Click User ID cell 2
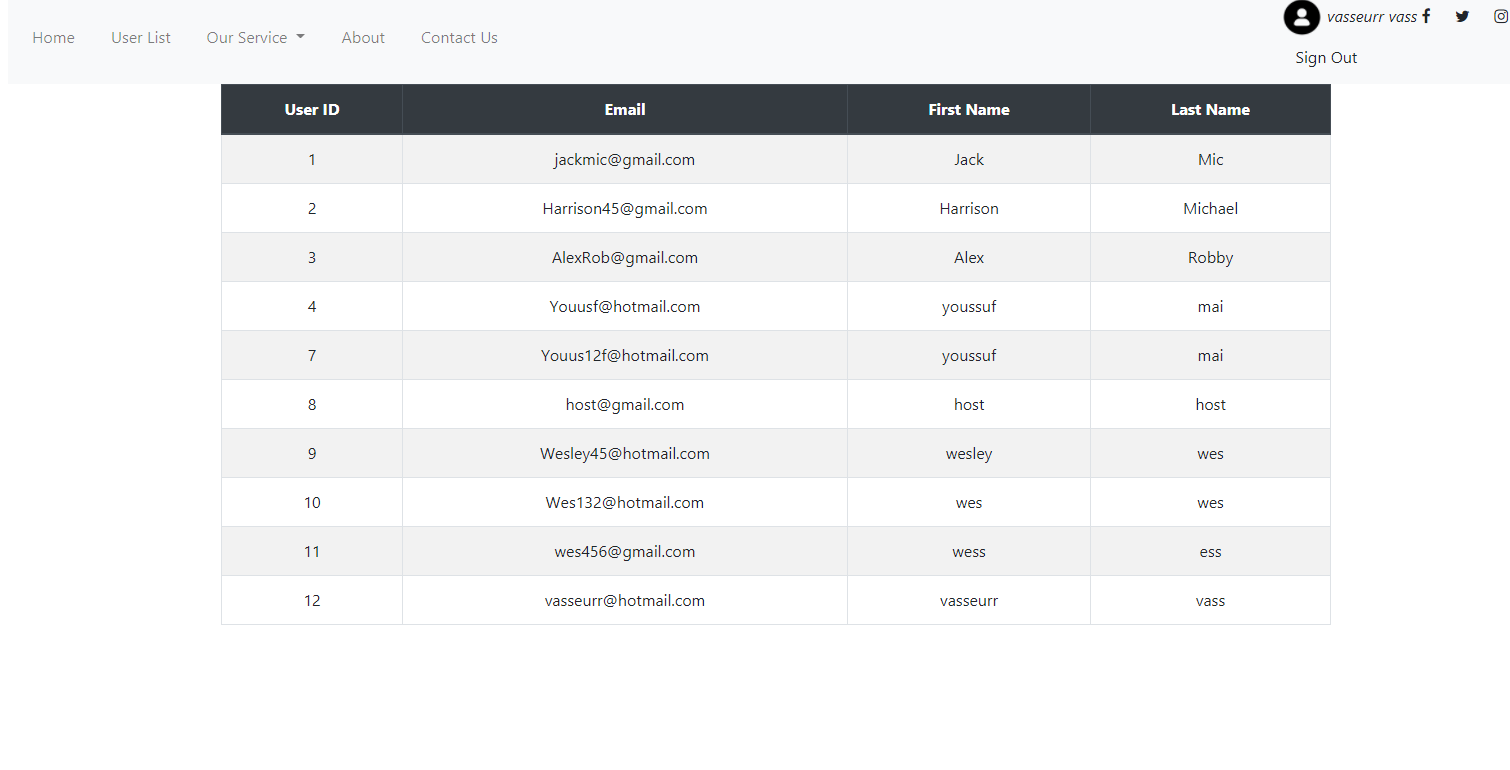The width and height of the screenshot is (1510, 770). (x=312, y=209)
